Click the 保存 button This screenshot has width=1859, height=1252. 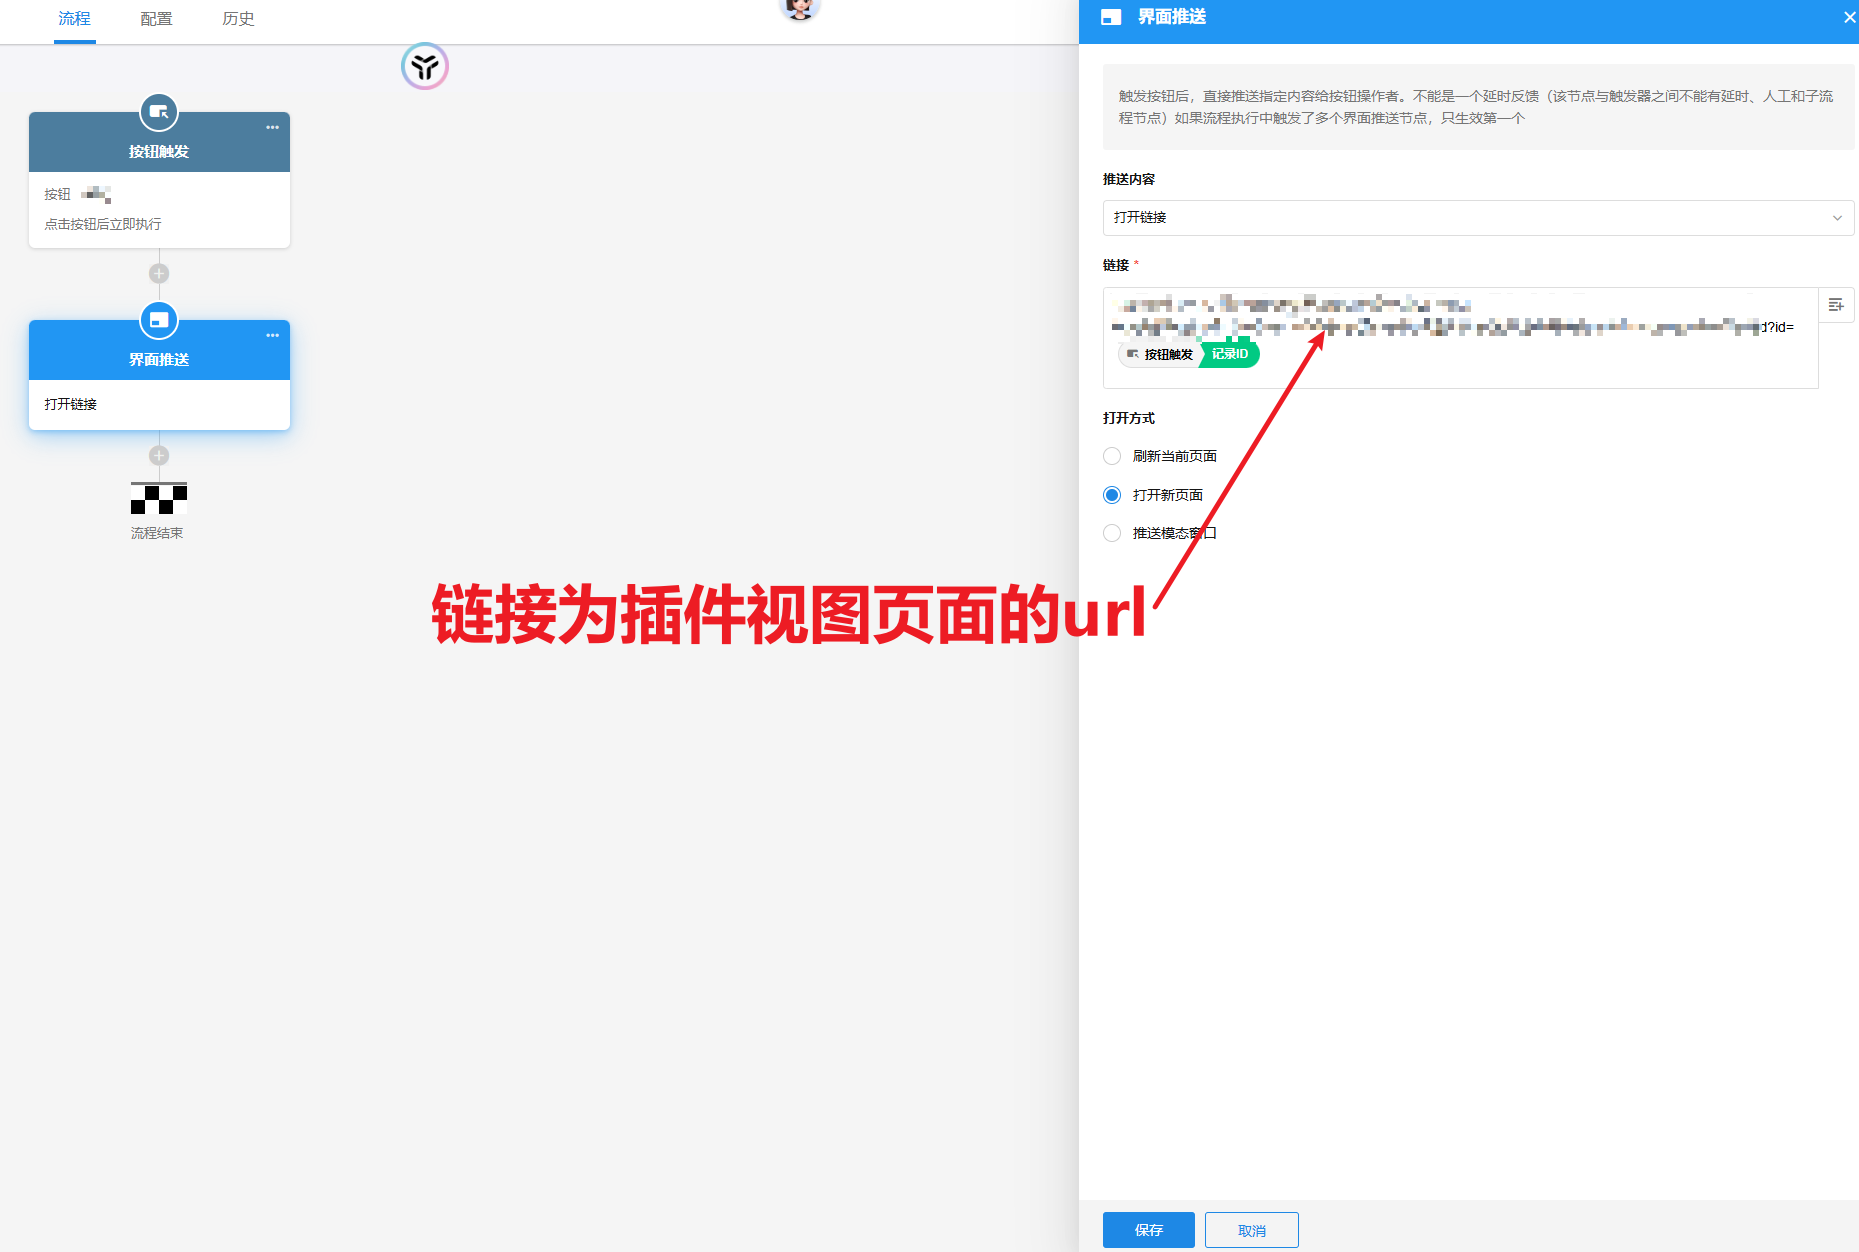point(1148,1230)
